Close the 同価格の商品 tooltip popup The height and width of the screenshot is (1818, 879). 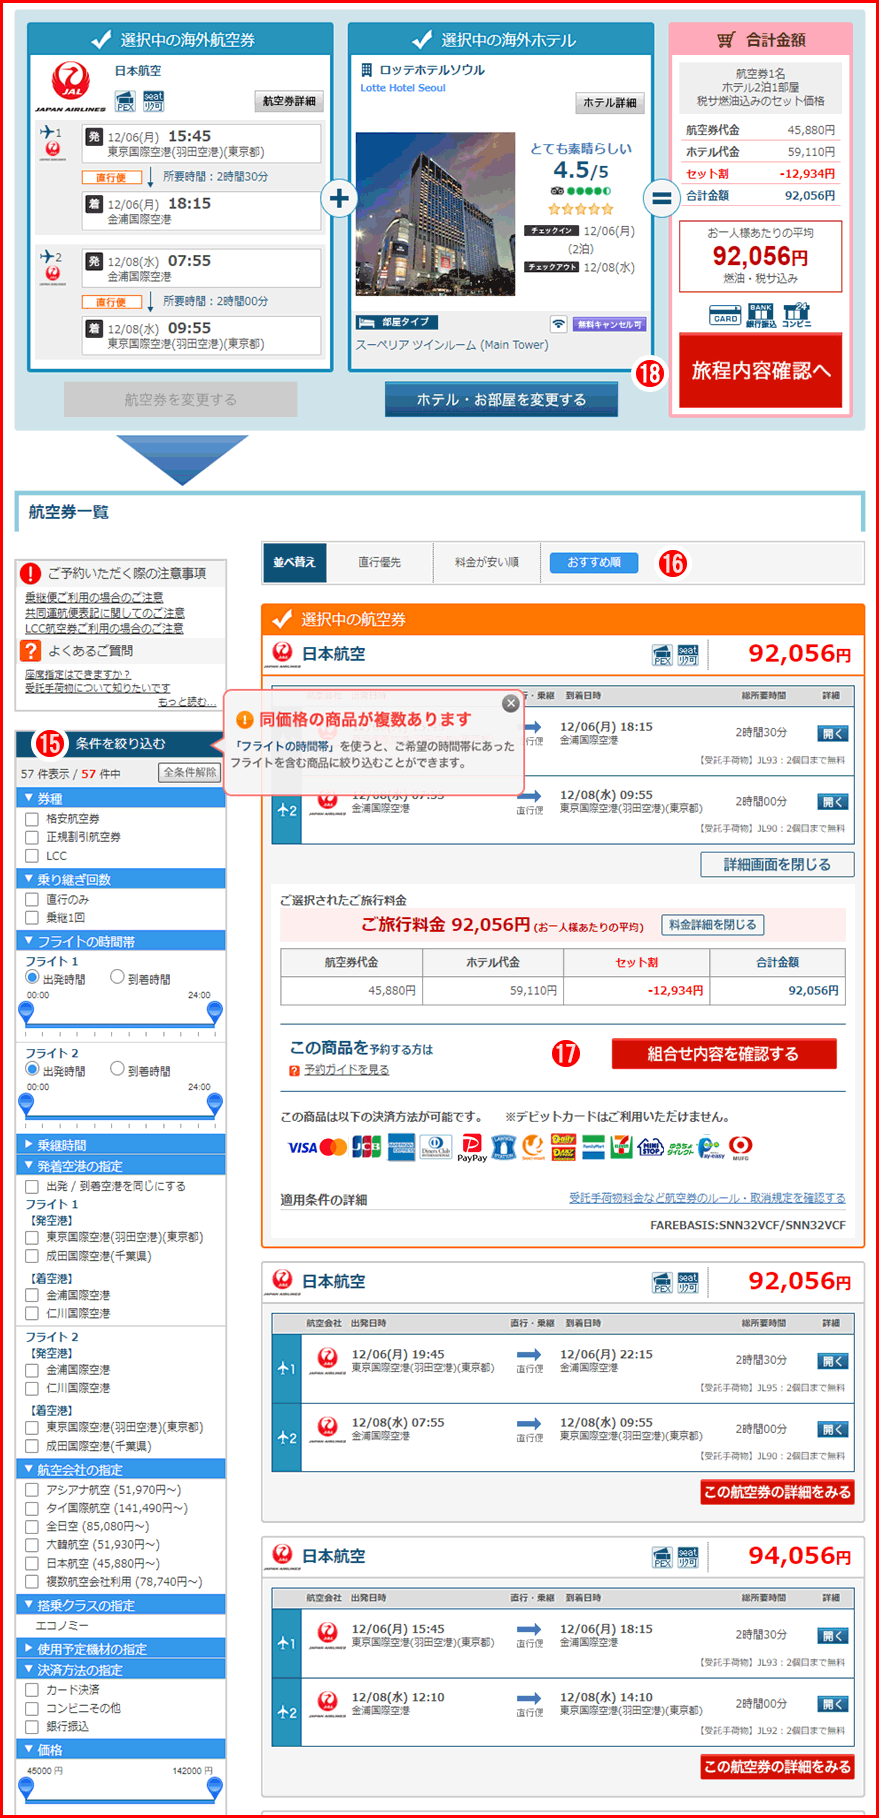click(x=510, y=703)
